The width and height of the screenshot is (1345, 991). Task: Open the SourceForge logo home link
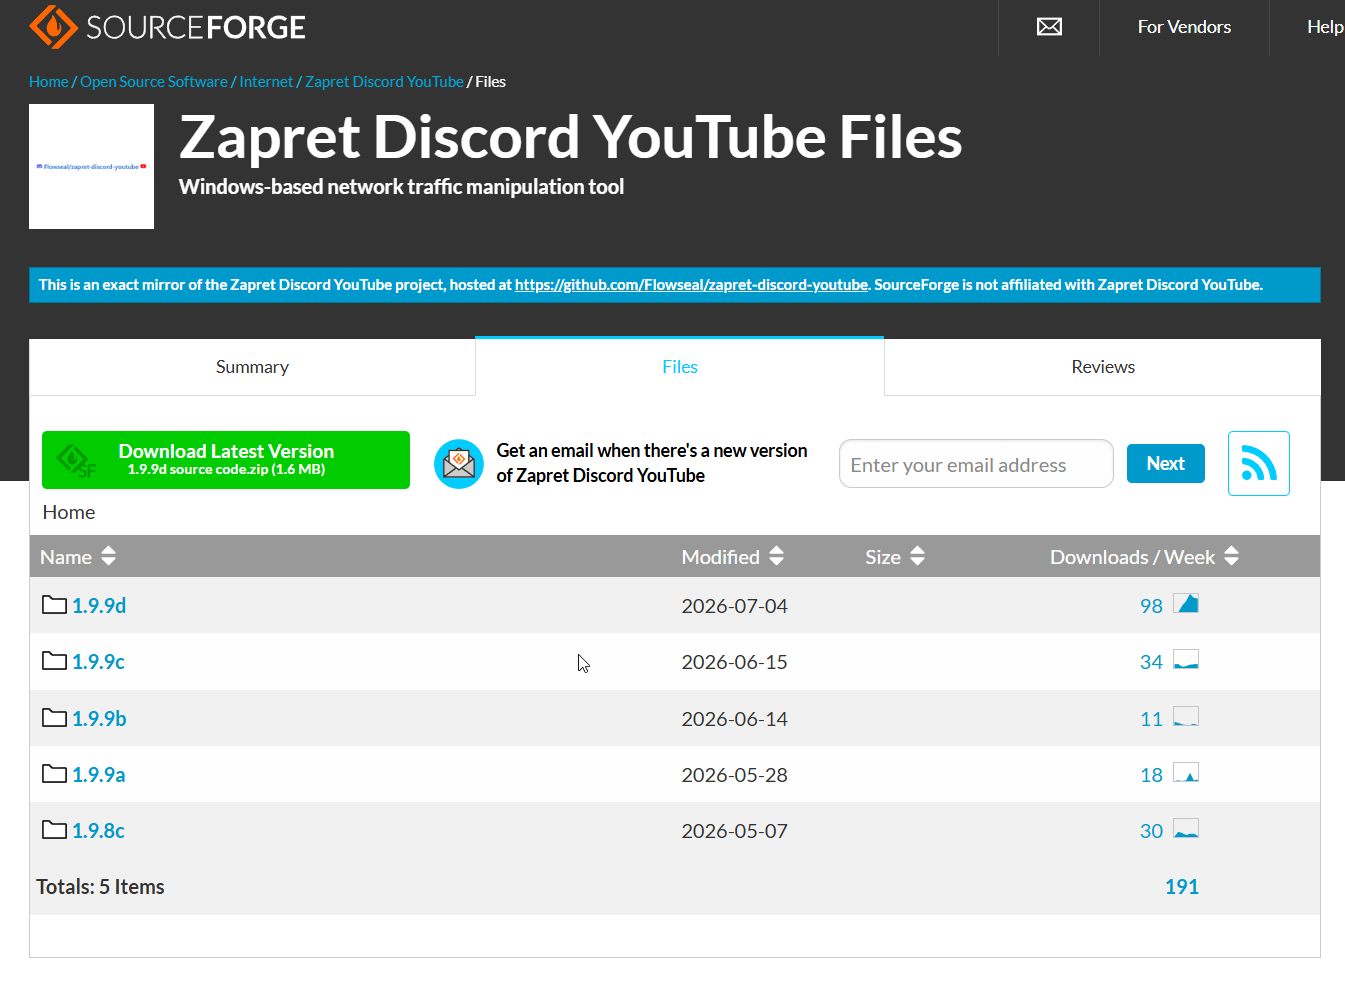coord(168,27)
